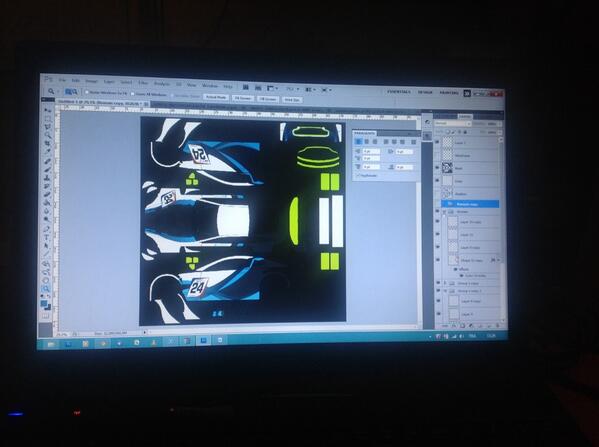This screenshot has height=447, width=599.
Task: Open the Image menu
Action: pyautogui.click(x=91, y=81)
